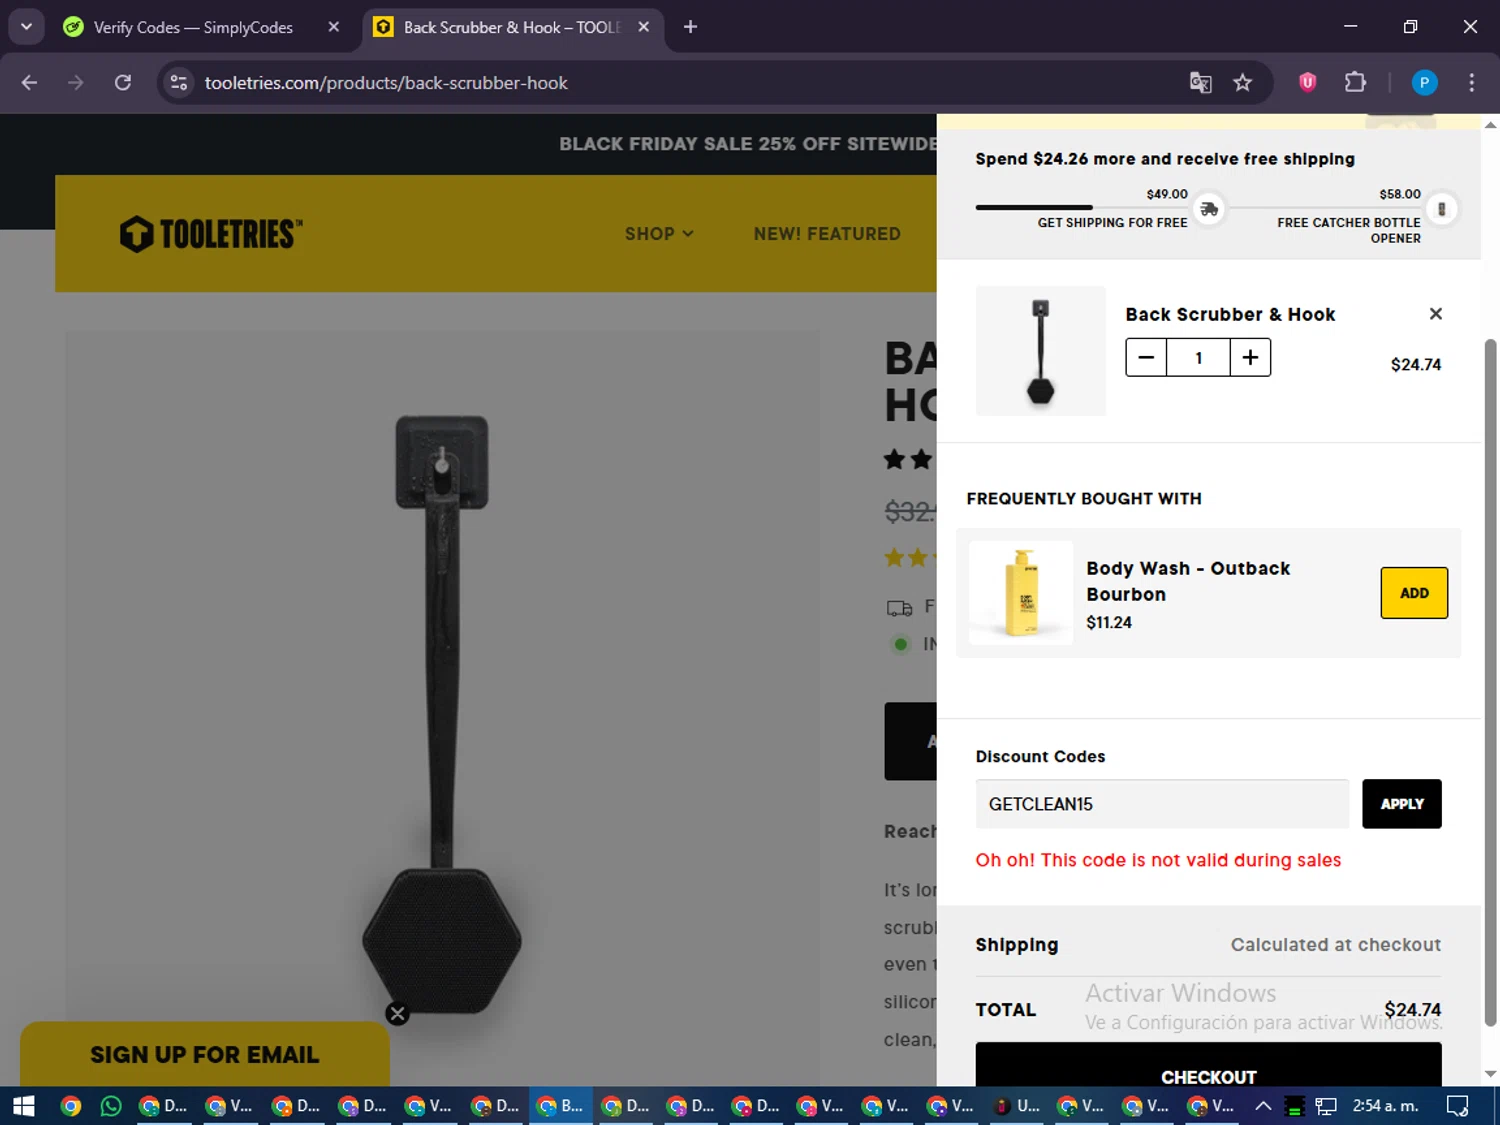Decrease quantity with the minus button
The height and width of the screenshot is (1125, 1500).
click(x=1146, y=358)
